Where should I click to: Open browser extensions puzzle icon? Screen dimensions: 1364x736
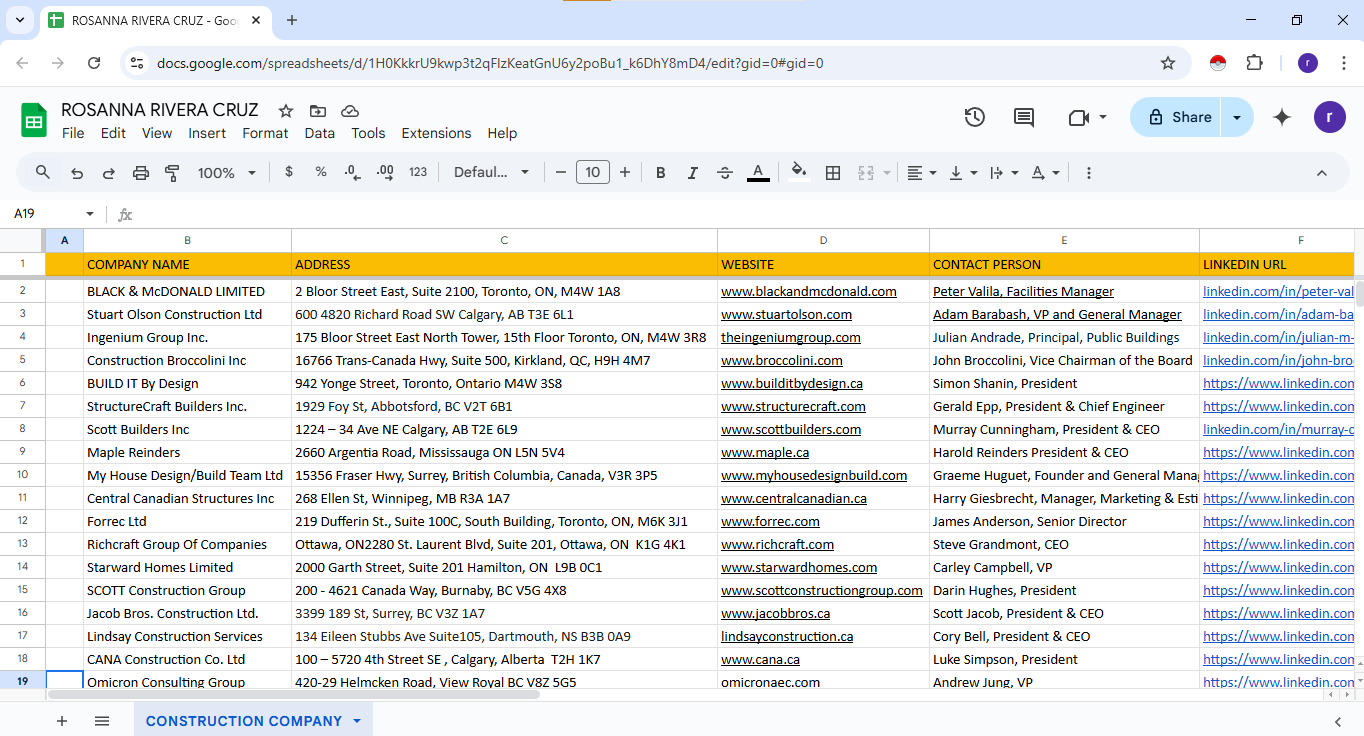1254,63
